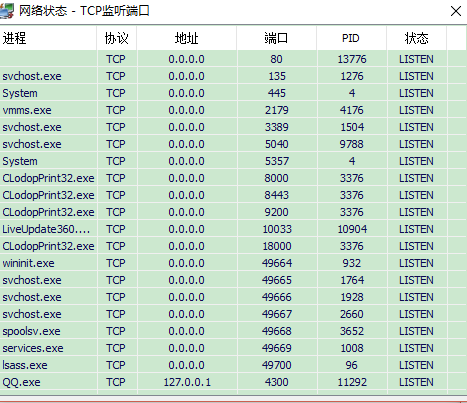Click port 2179 cell
This screenshot has height=403, width=467.
click(x=277, y=110)
